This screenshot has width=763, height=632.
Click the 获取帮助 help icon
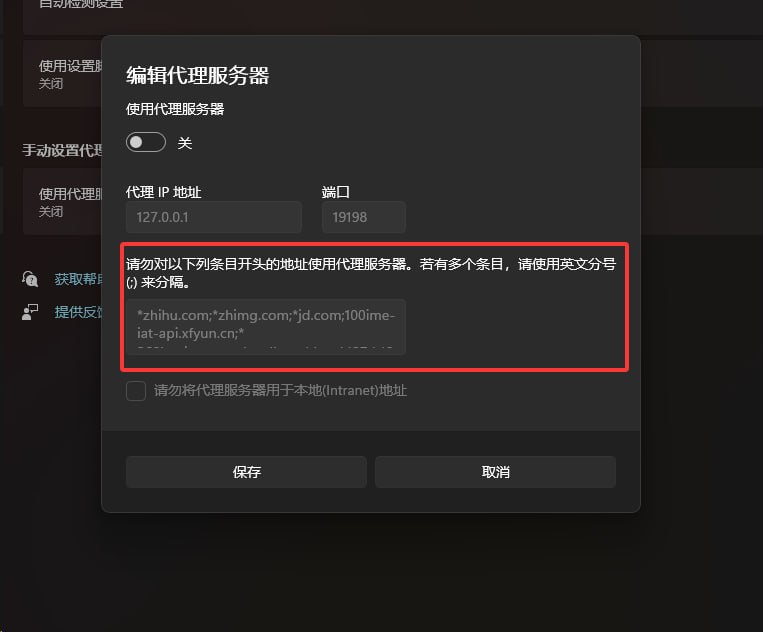coord(30,279)
